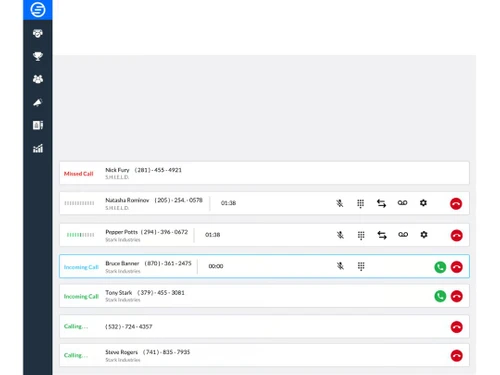The width and height of the screenshot is (500, 375).
Task: Answer the Bruce Banner incoming call
Action: point(440,267)
